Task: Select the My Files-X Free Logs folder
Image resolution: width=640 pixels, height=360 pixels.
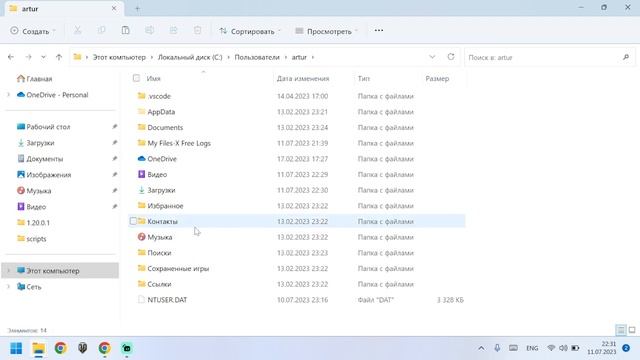Action: point(179,143)
